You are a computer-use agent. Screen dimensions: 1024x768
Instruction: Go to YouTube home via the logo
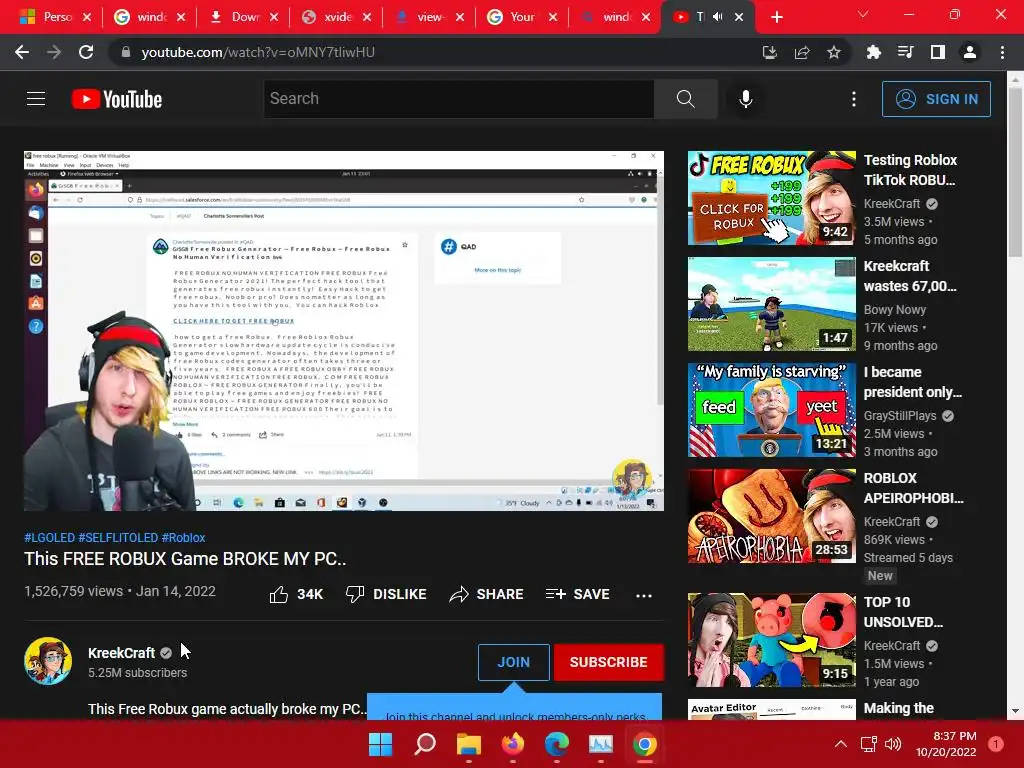click(117, 99)
